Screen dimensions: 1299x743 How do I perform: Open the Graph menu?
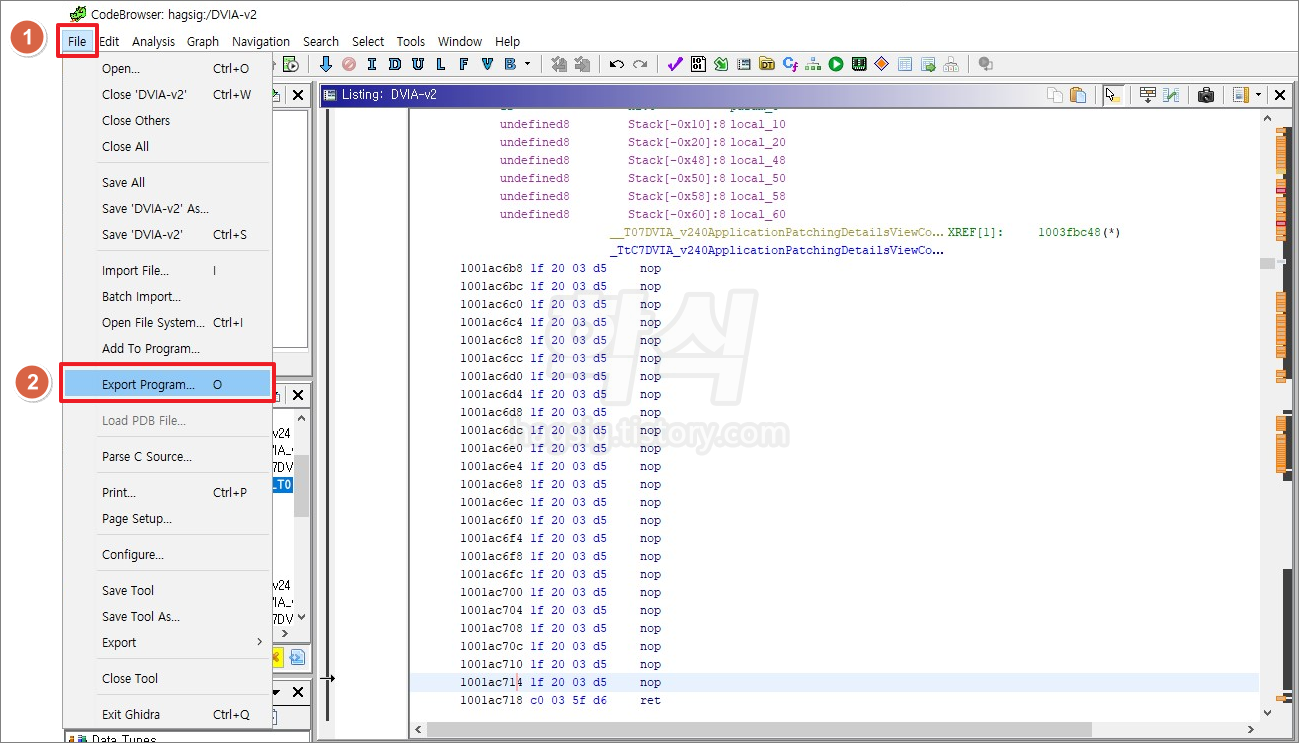(203, 41)
